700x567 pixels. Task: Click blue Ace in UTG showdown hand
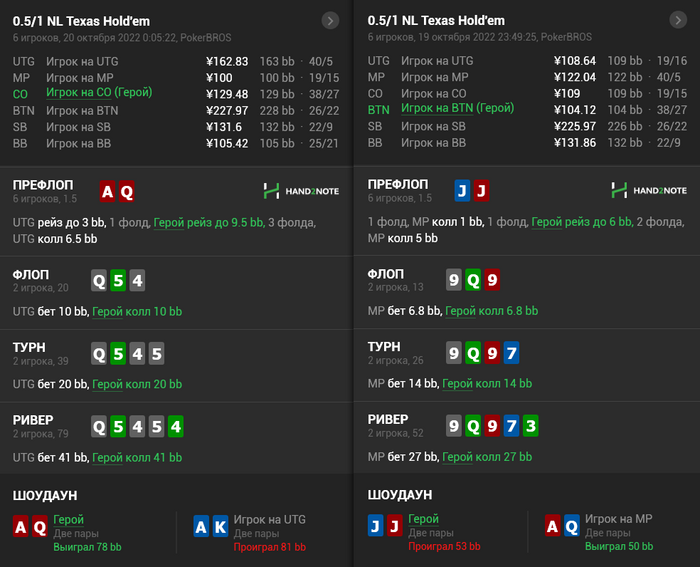point(201,526)
